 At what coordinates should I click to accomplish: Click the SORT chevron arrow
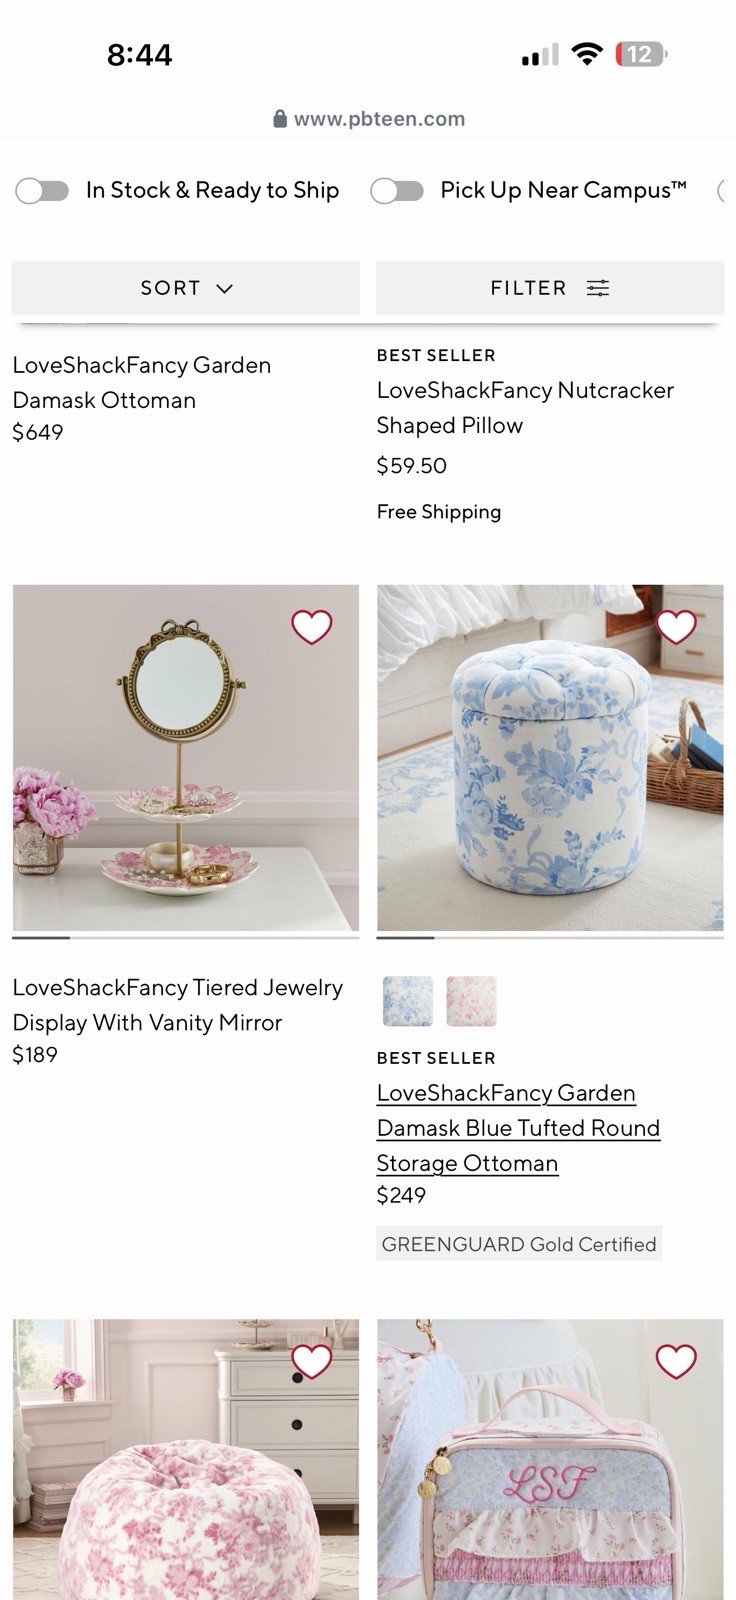pyautogui.click(x=225, y=289)
